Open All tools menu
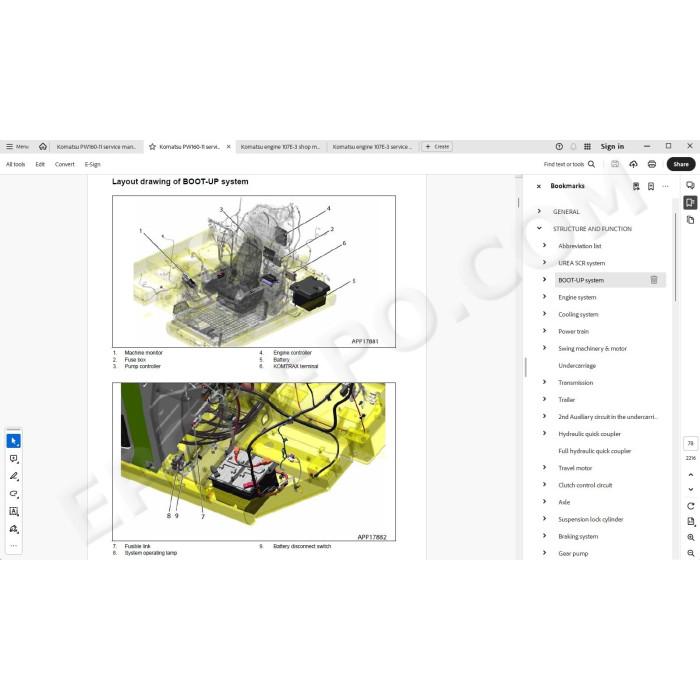The height and width of the screenshot is (700, 700). point(16,164)
